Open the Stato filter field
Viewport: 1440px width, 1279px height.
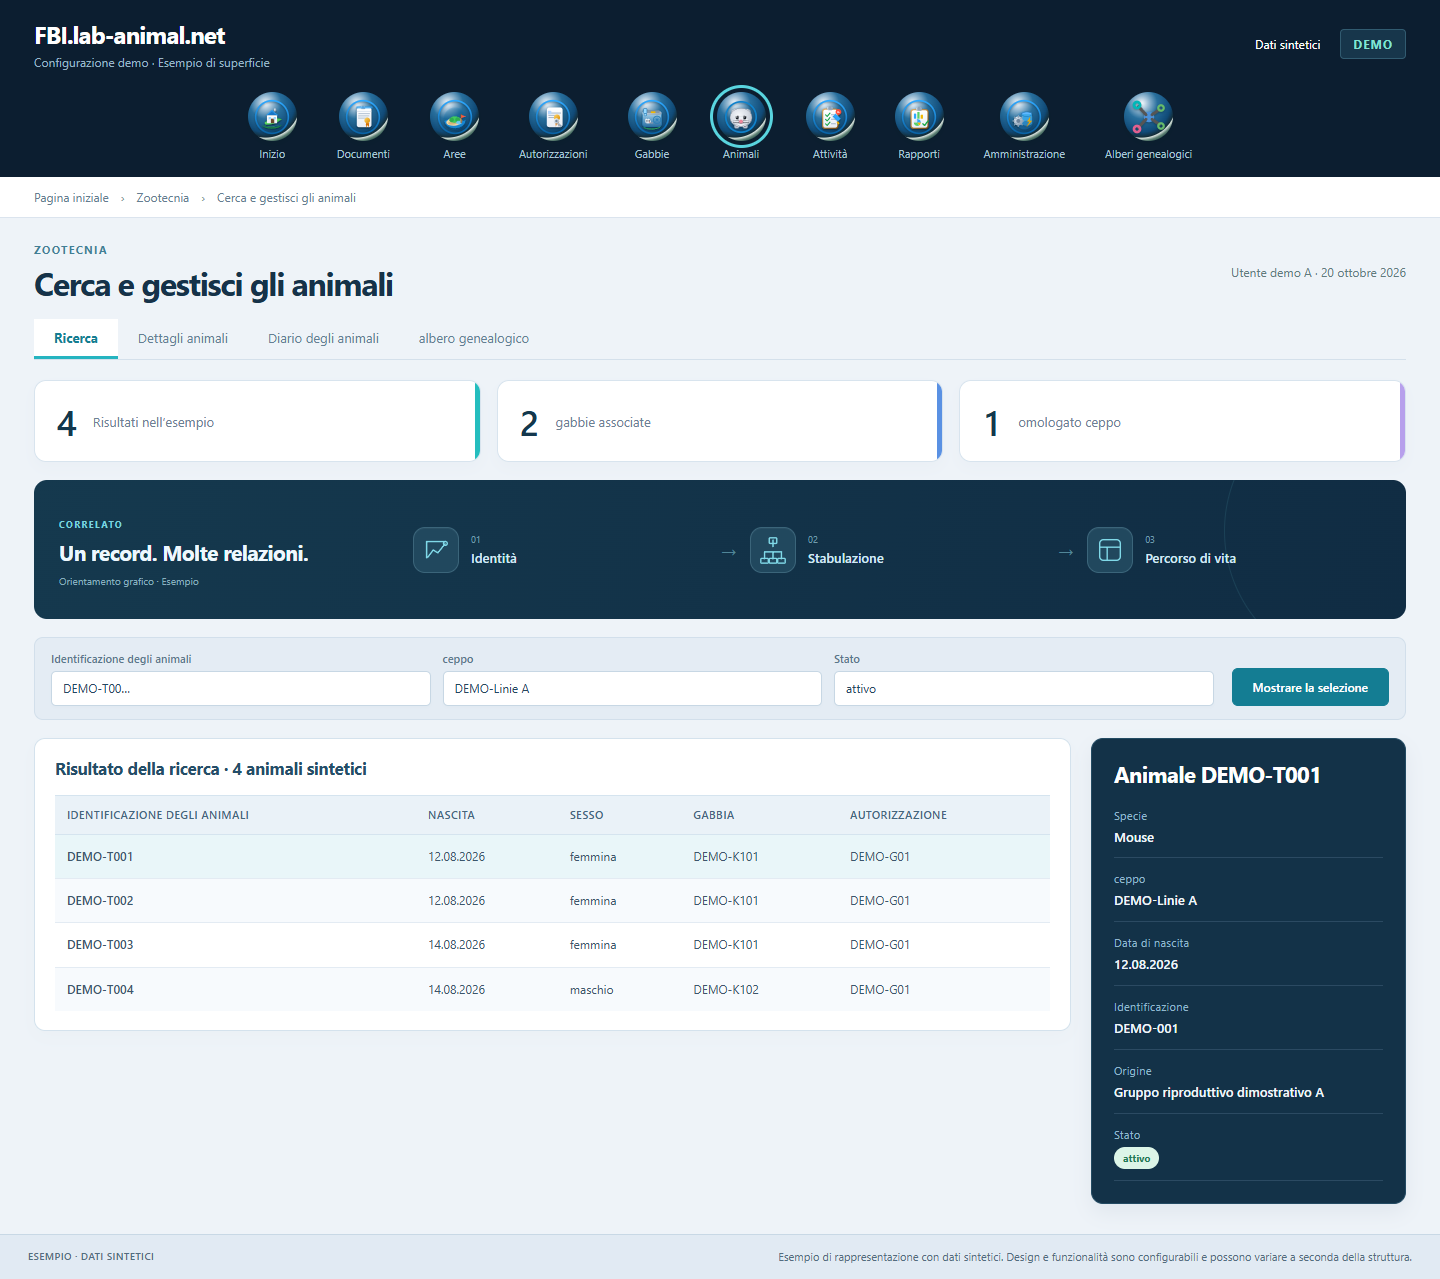point(1024,688)
